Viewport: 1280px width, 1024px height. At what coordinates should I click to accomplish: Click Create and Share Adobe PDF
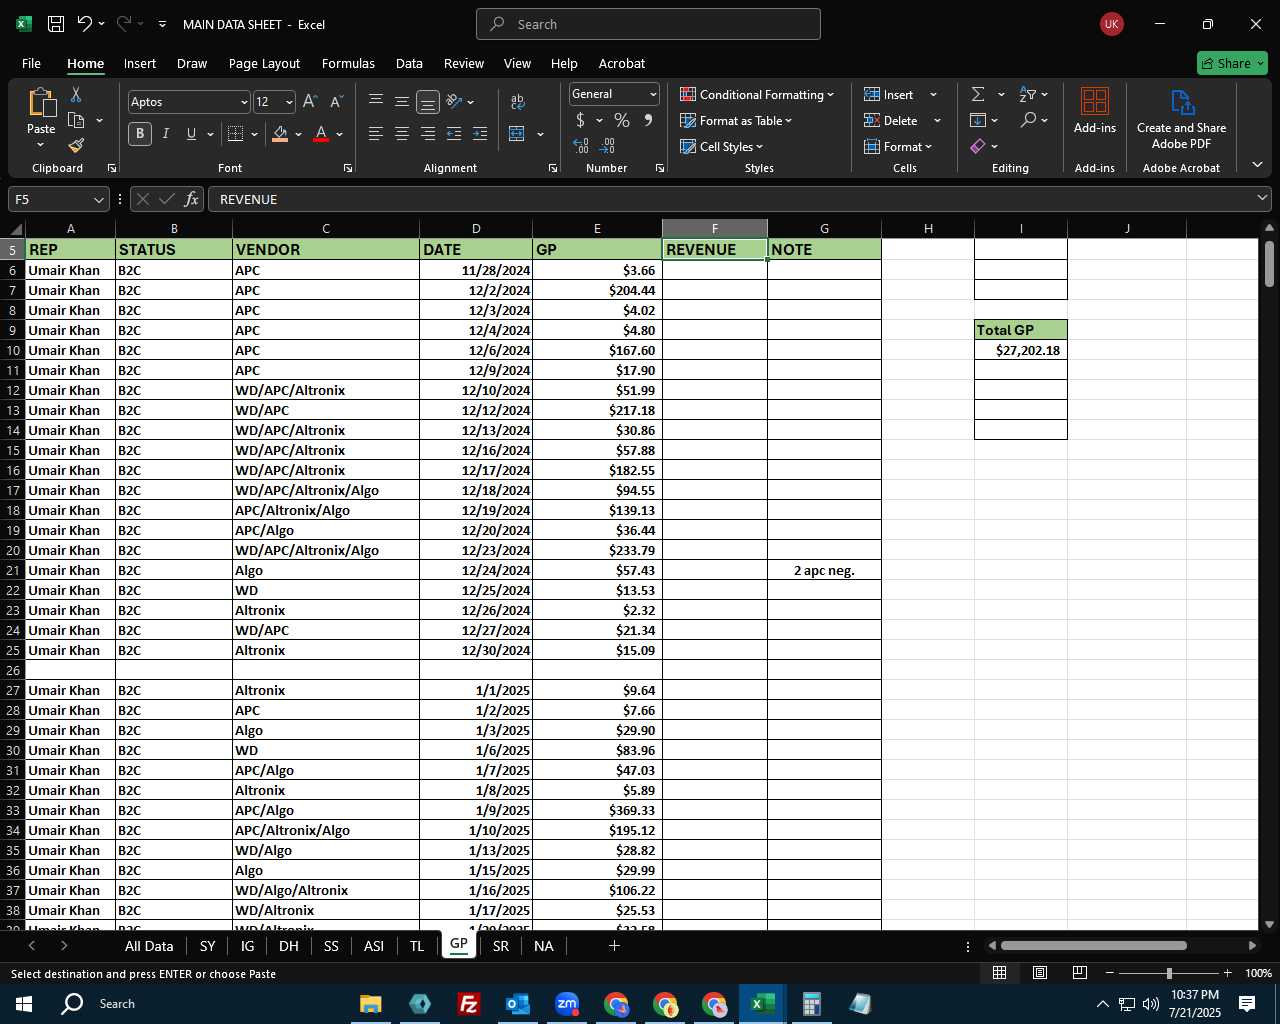(1181, 120)
